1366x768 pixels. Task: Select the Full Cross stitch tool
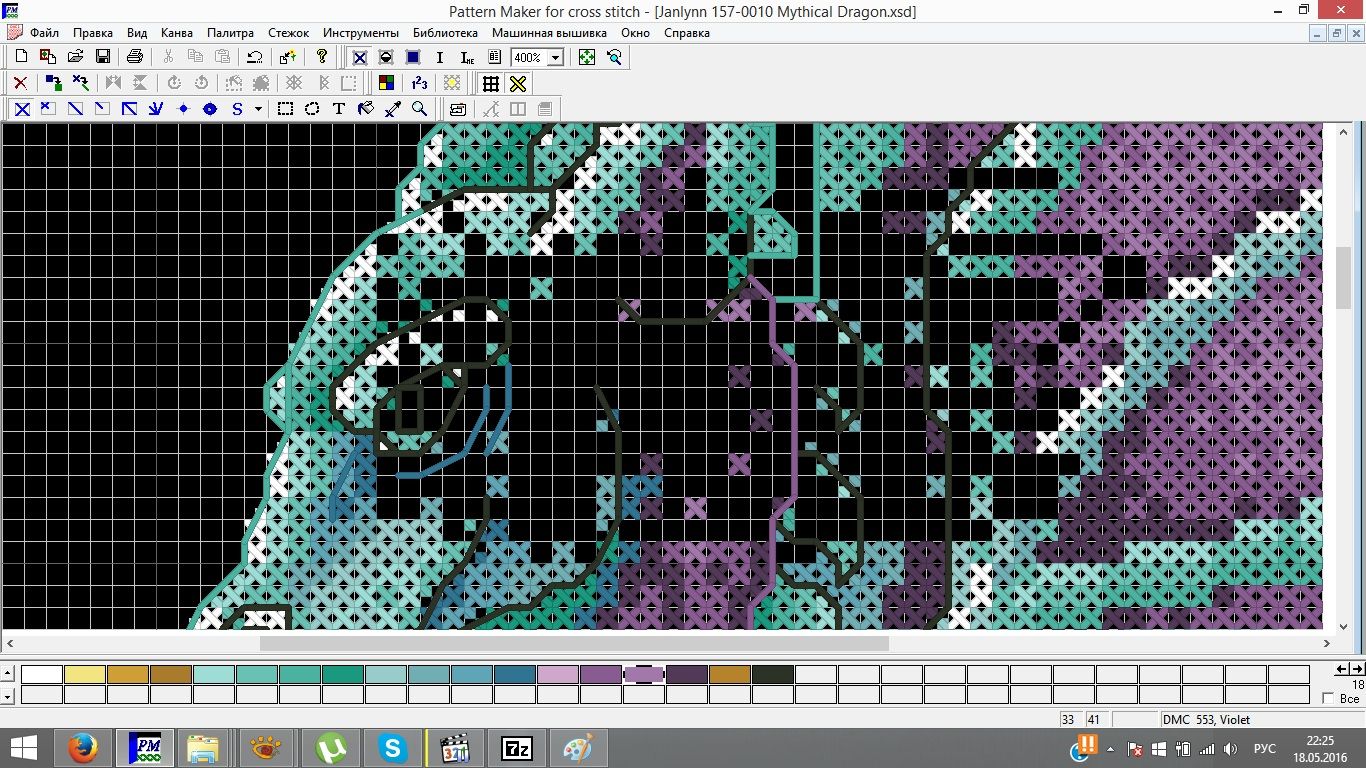[22, 109]
